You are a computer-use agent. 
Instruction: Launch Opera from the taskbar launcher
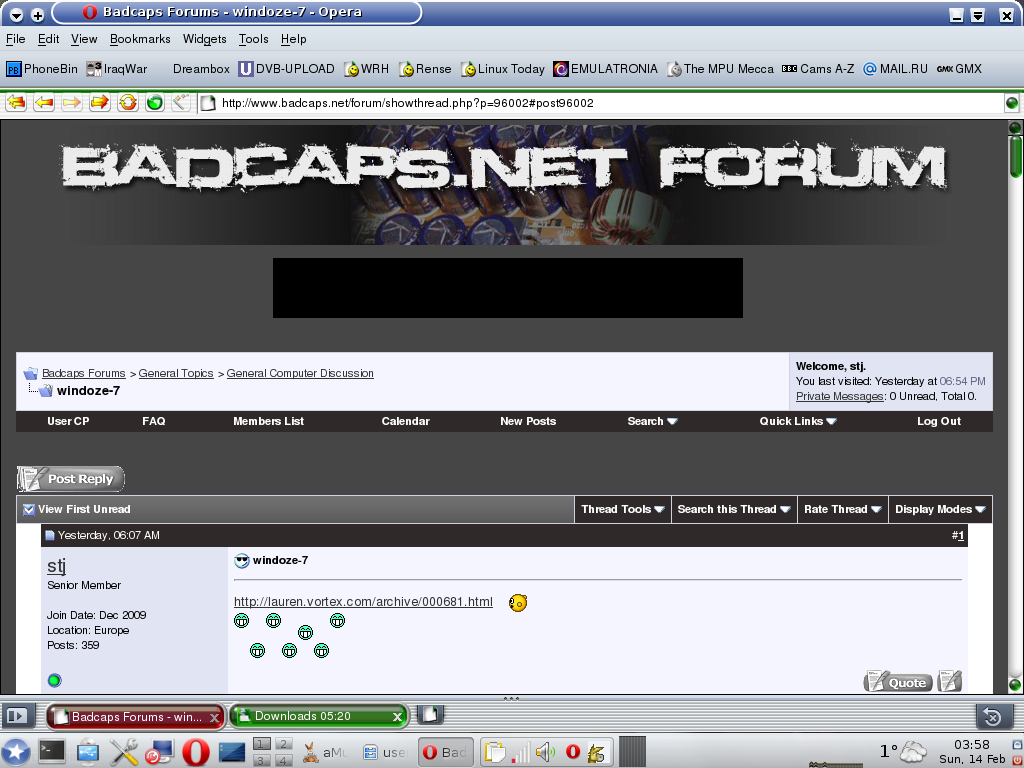[195, 752]
